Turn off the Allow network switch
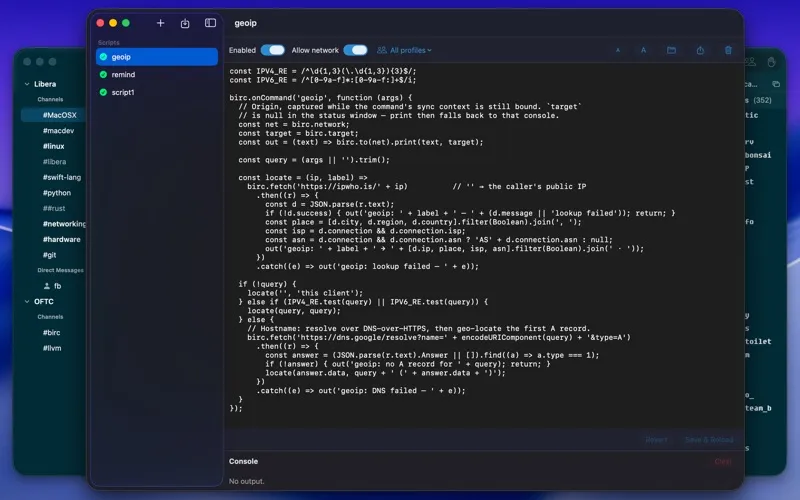Image resolution: width=800 pixels, height=500 pixels. [355, 50]
